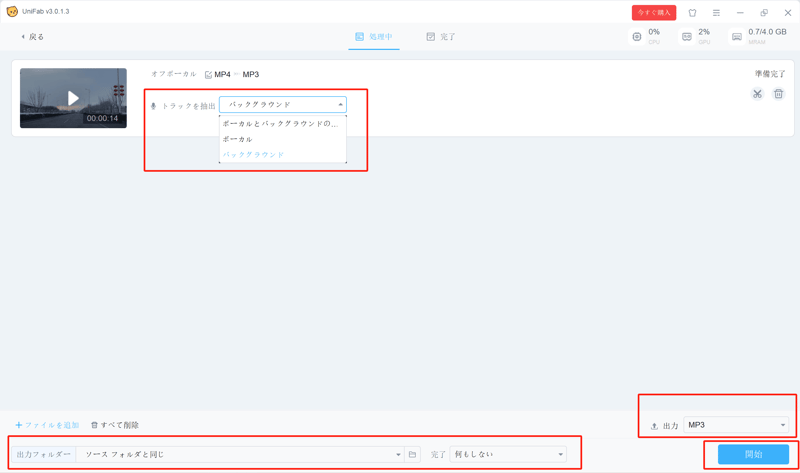Play the video thumbnail preview
This screenshot has height=473, width=800.
73,98
